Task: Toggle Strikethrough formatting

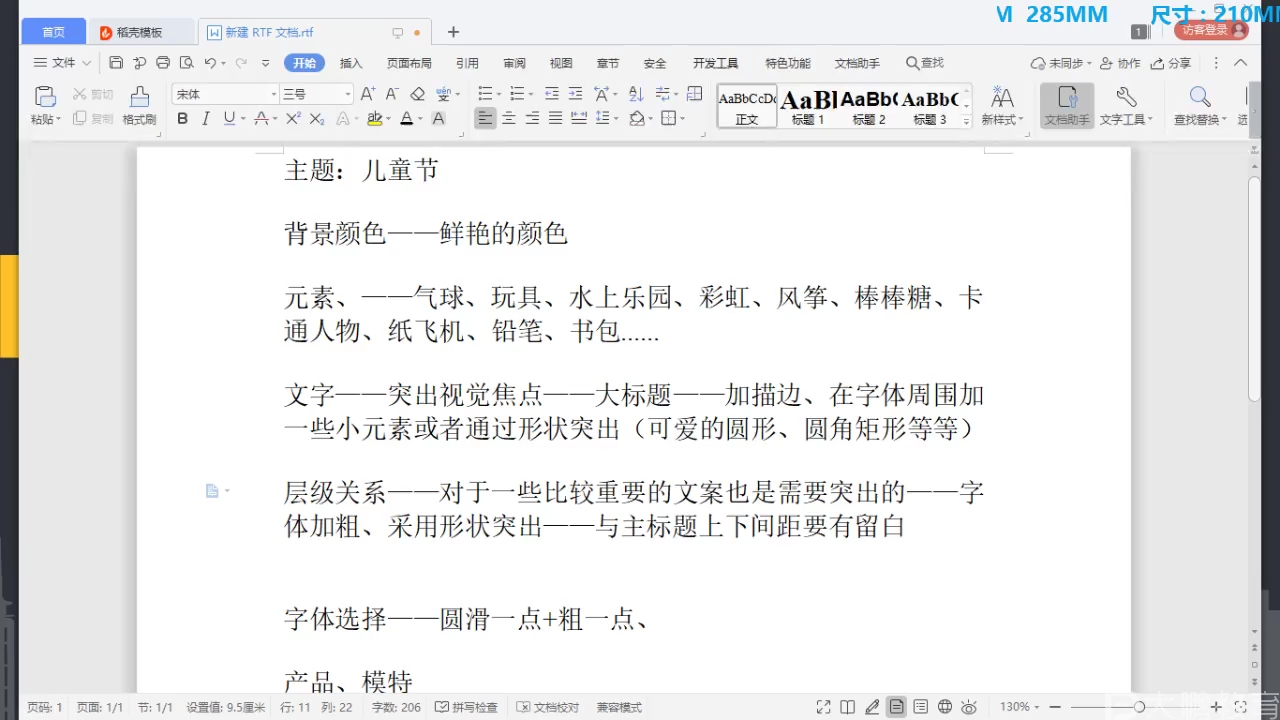Action: coord(260,118)
